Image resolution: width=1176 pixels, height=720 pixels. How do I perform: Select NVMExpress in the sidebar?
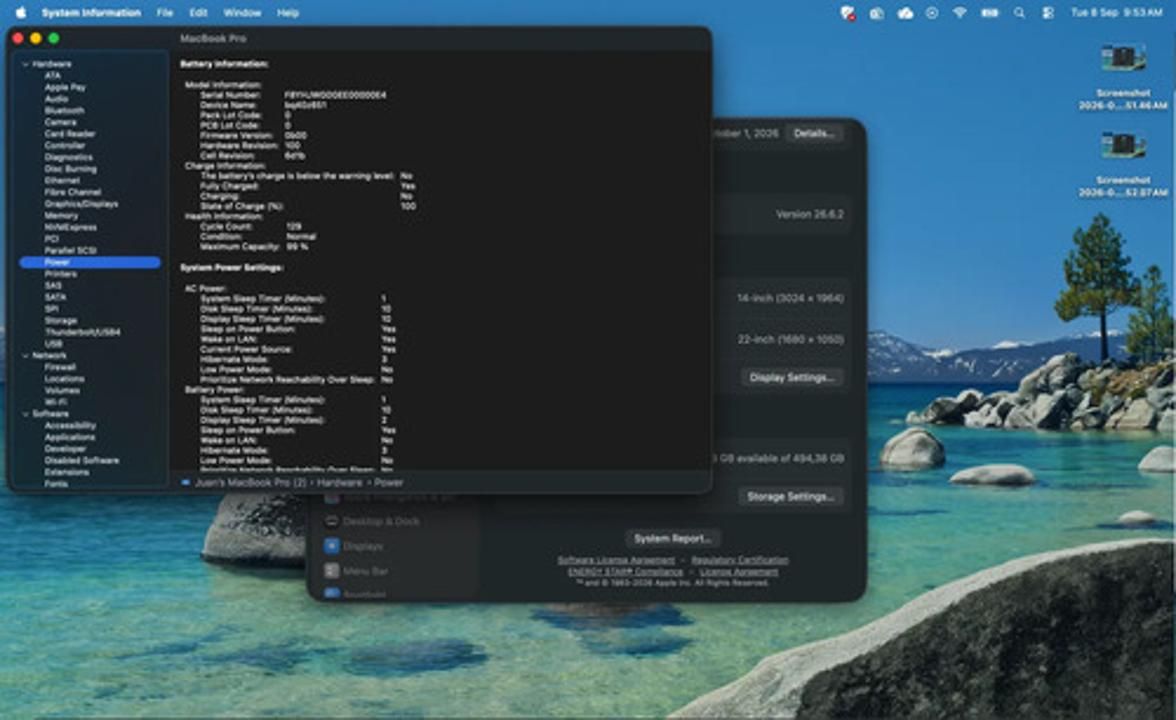coord(70,227)
